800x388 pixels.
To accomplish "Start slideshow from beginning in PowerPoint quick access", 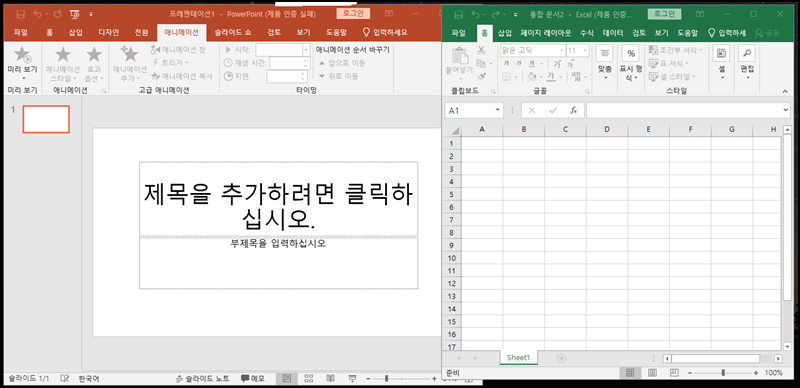I will (74, 14).
